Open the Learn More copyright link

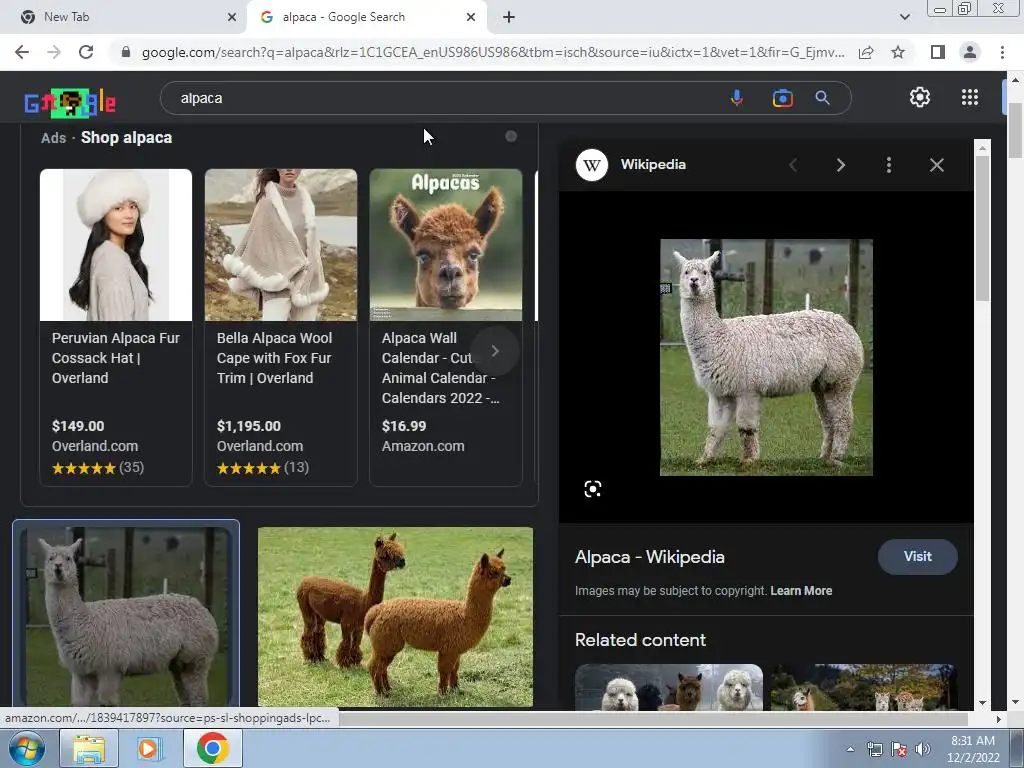pos(801,591)
